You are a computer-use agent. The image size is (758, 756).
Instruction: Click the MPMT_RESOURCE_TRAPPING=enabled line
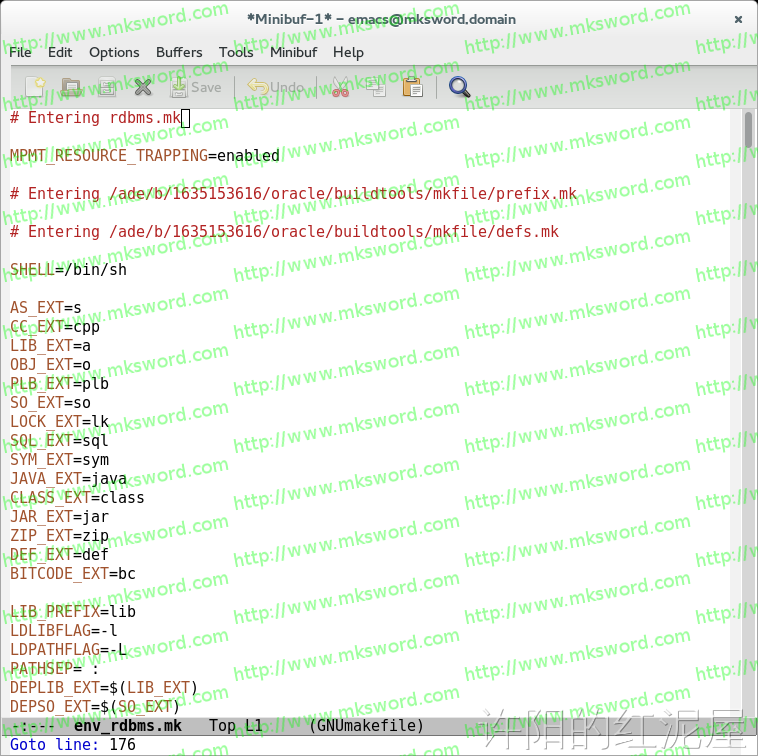tap(145, 156)
